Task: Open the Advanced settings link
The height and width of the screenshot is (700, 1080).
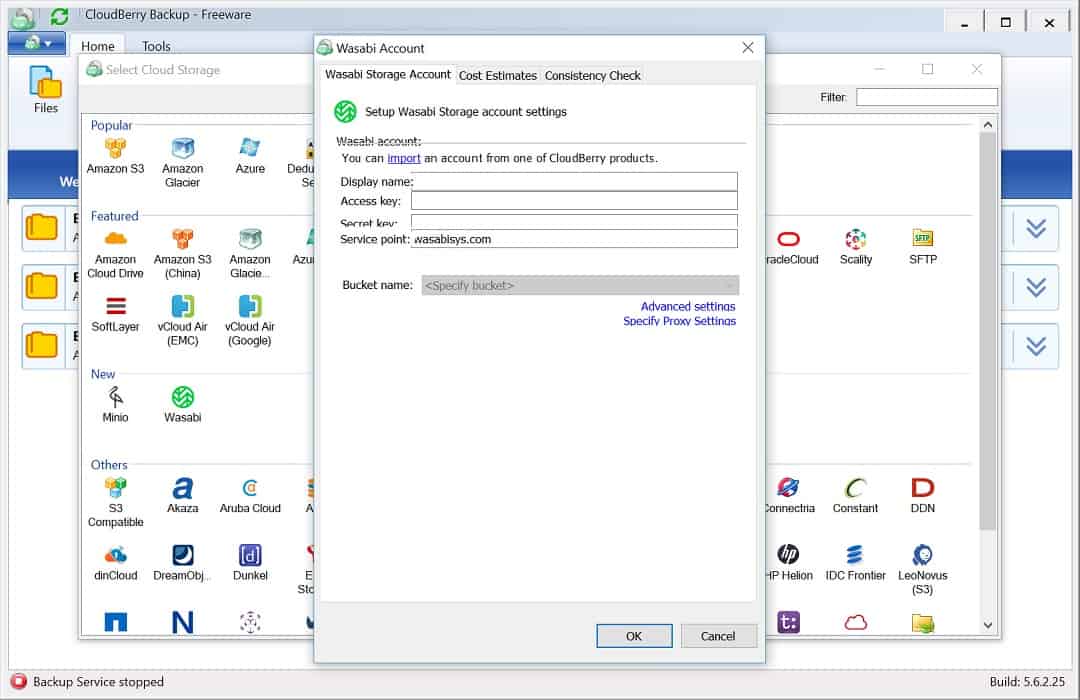Action: (687, 306)
